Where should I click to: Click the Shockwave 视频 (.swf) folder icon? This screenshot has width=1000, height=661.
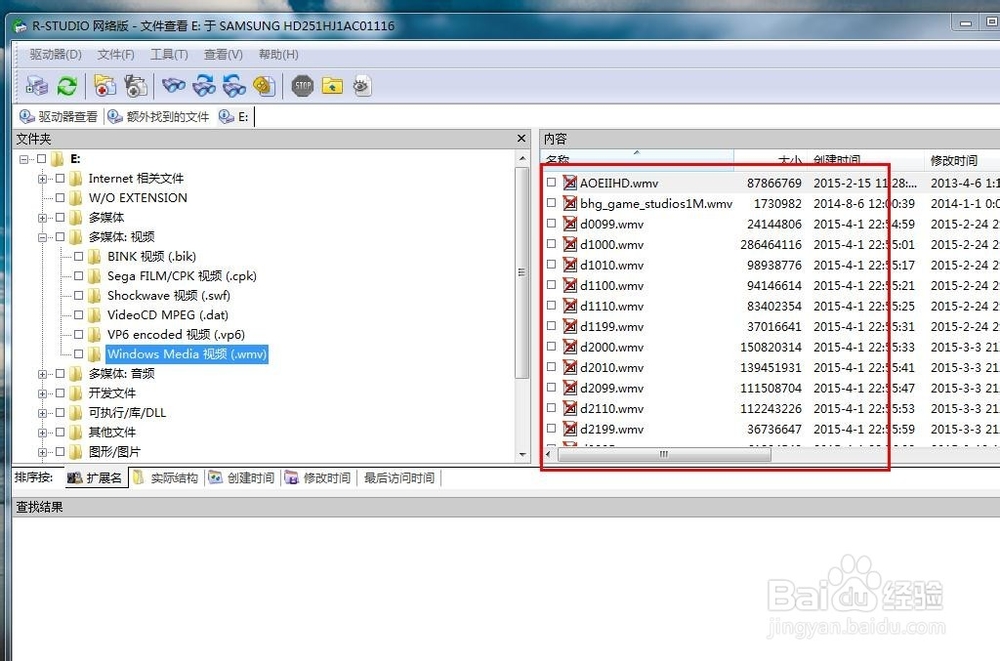[94, 295]
